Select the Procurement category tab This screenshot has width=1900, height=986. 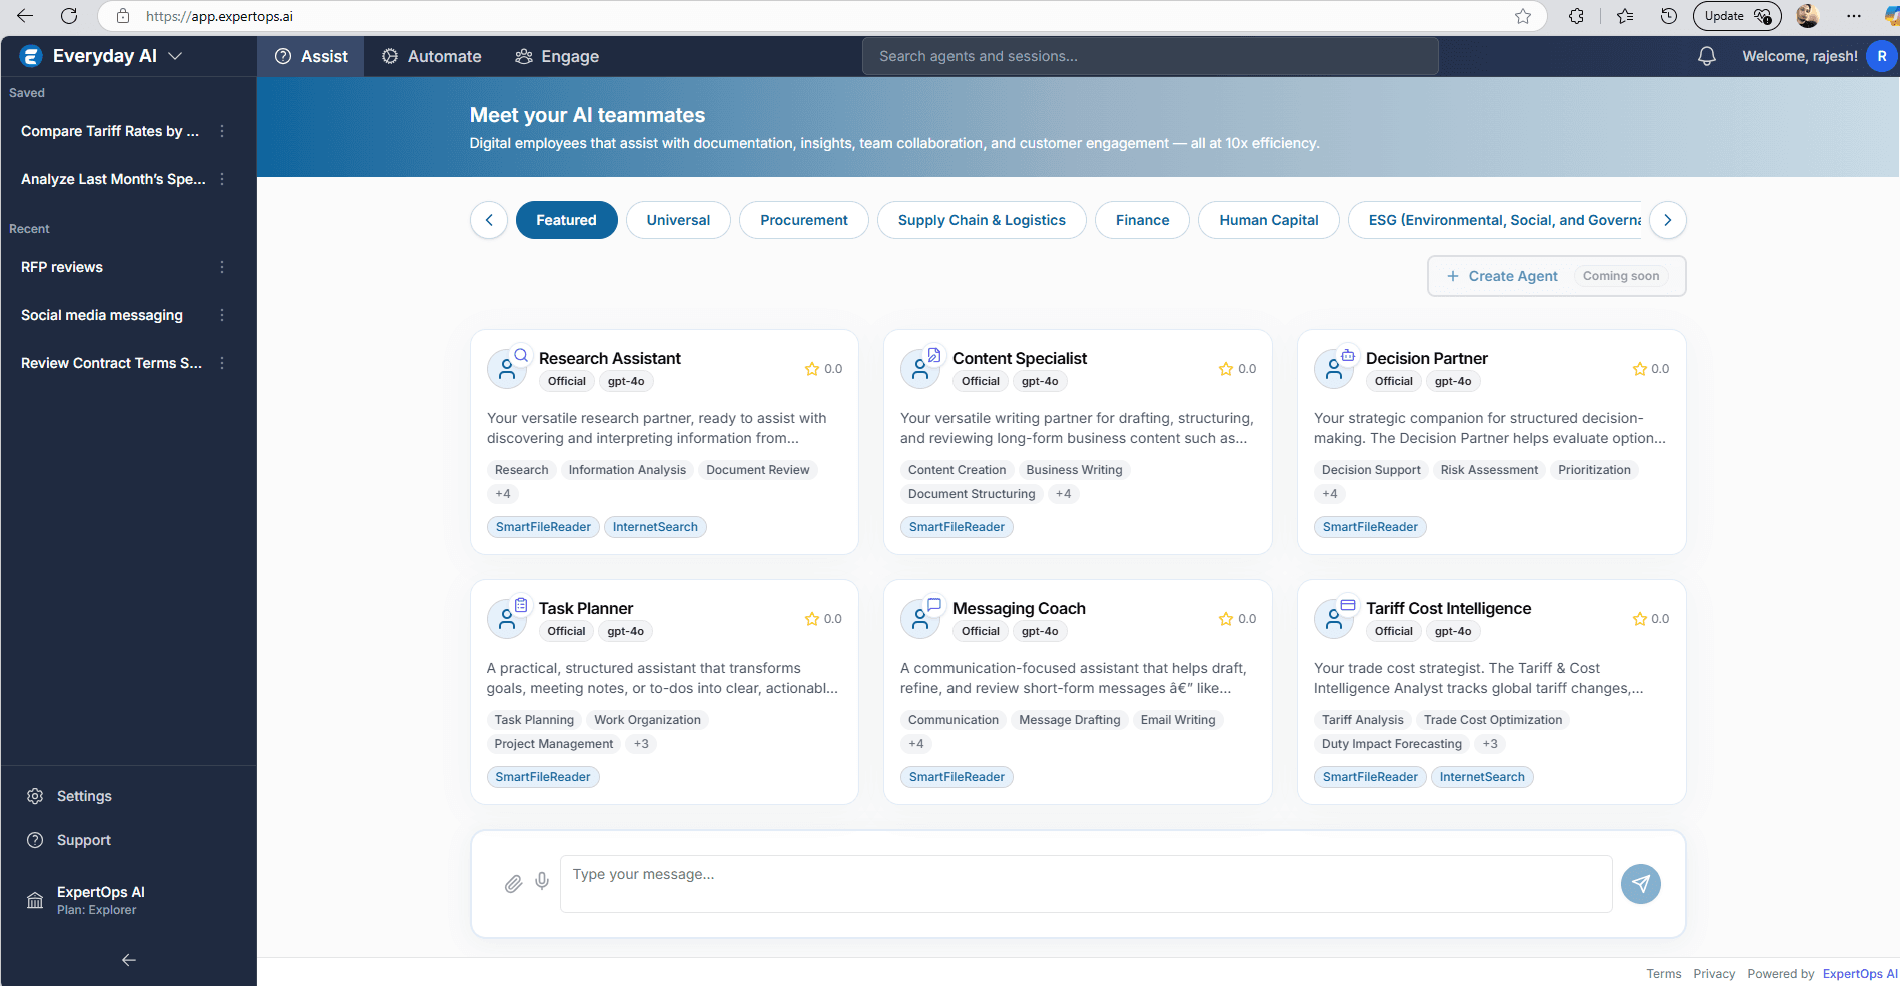(804, 220)
